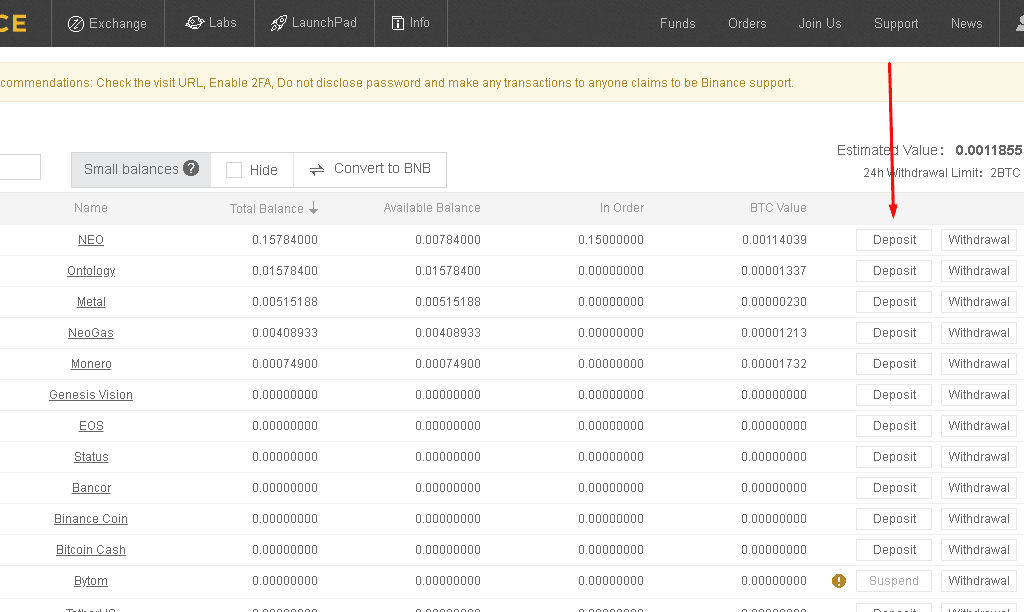Open the Metal coin link
This screenshot has width=1024, height=612.
tap(91, 302)
